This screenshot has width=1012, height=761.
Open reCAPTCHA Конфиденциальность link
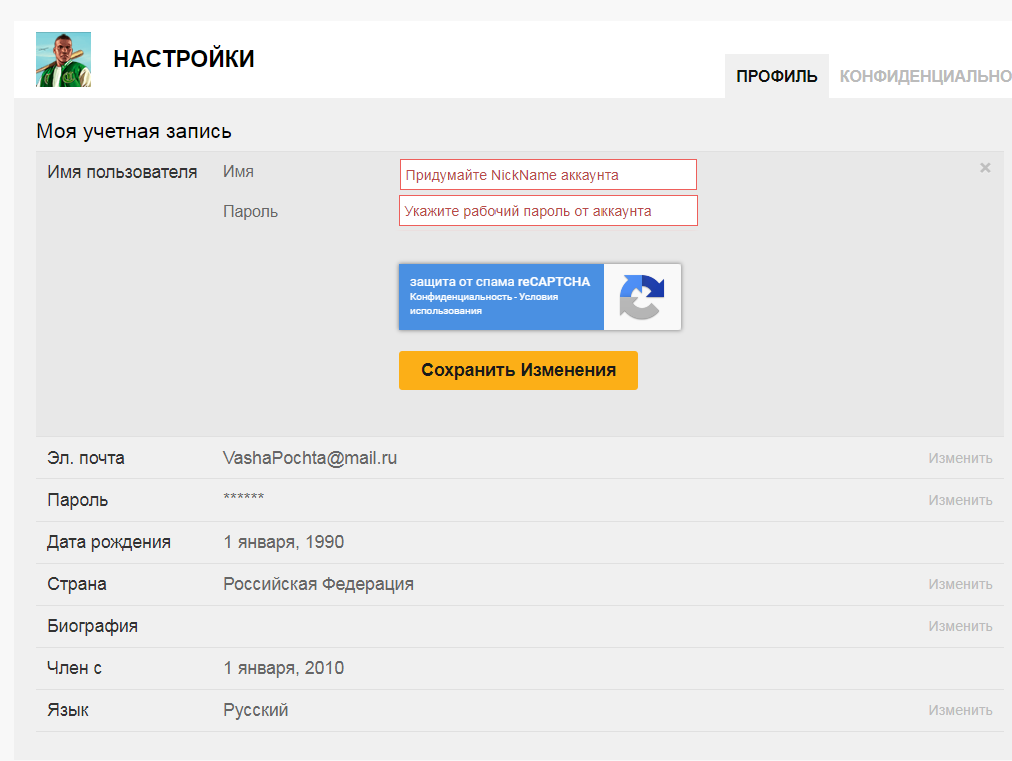[460, 297]
